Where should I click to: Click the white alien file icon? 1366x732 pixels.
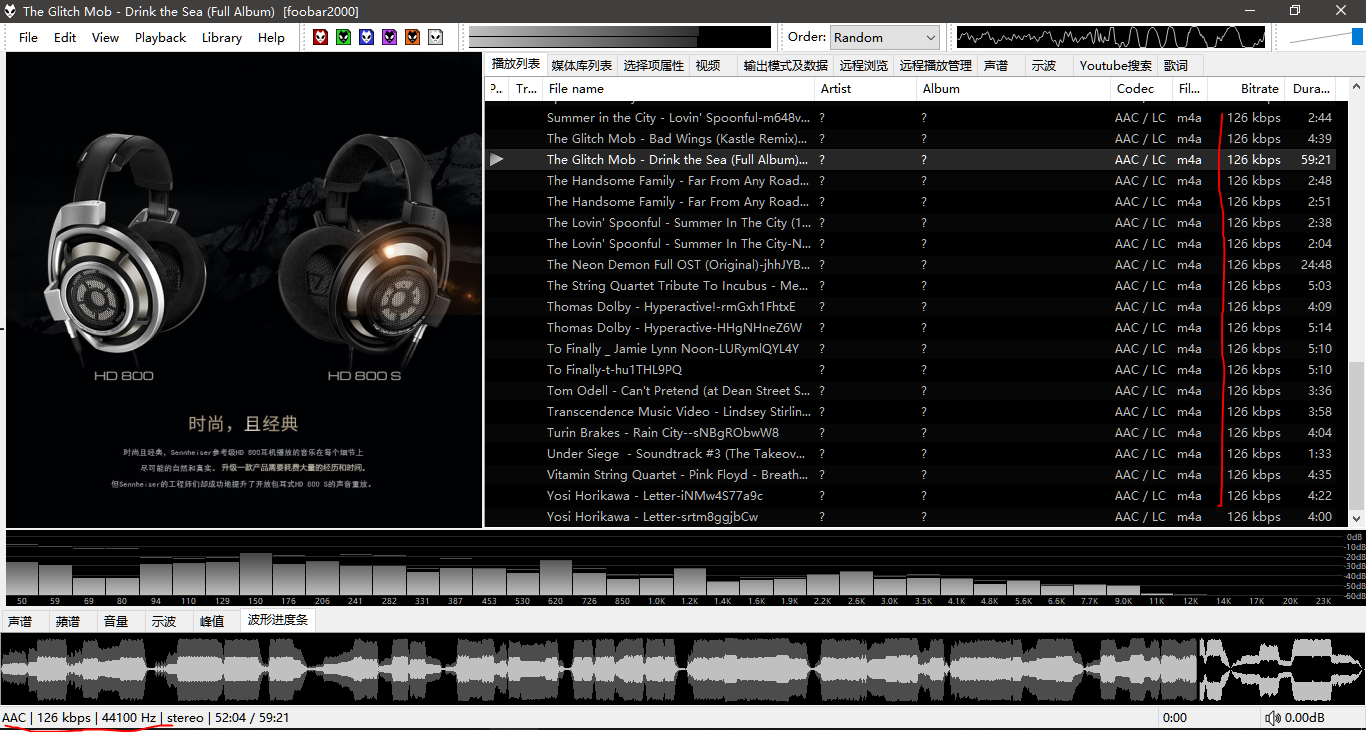[435, 37]
